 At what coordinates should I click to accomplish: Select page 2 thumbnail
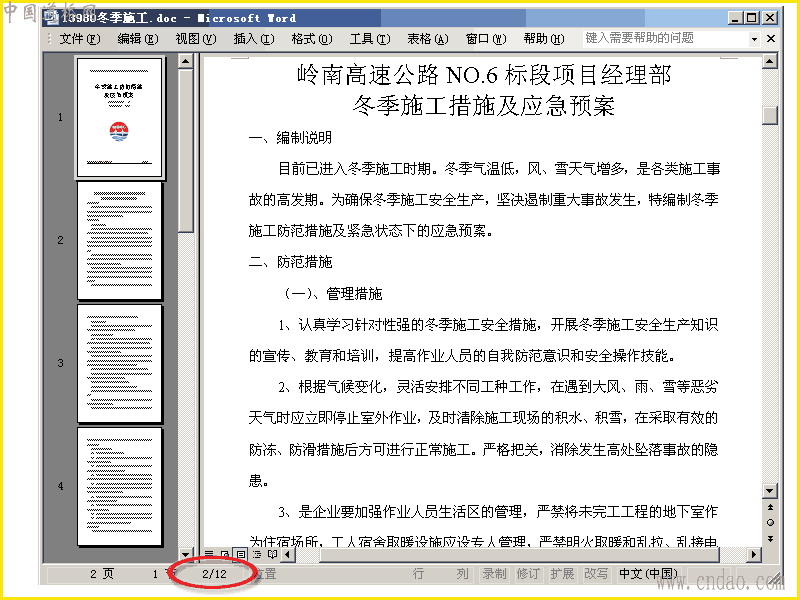(119, 241)
